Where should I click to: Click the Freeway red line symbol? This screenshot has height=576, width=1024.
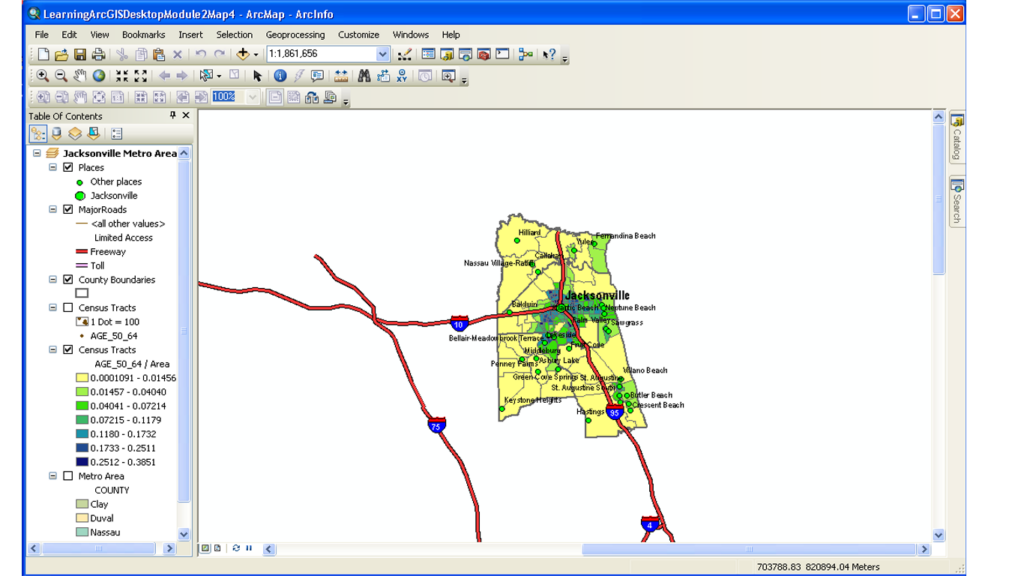pyautogui.click(x=82, y=251)
